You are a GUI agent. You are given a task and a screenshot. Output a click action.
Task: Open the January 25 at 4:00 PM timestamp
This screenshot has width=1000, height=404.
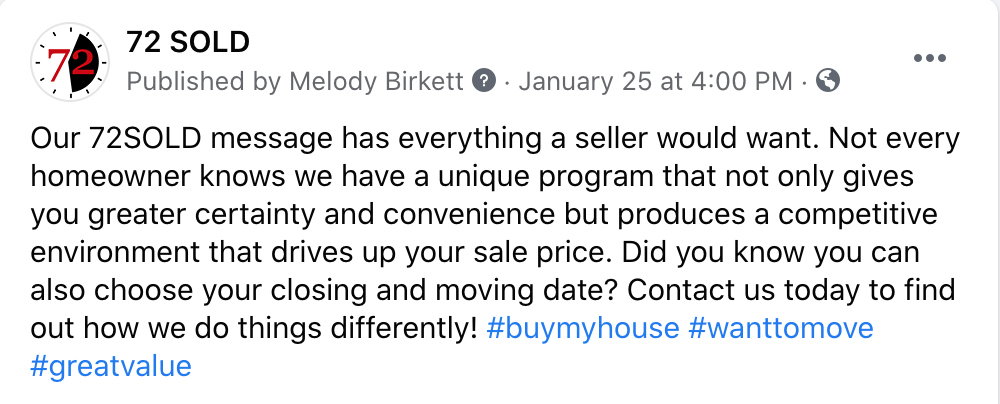coord(656,82)
